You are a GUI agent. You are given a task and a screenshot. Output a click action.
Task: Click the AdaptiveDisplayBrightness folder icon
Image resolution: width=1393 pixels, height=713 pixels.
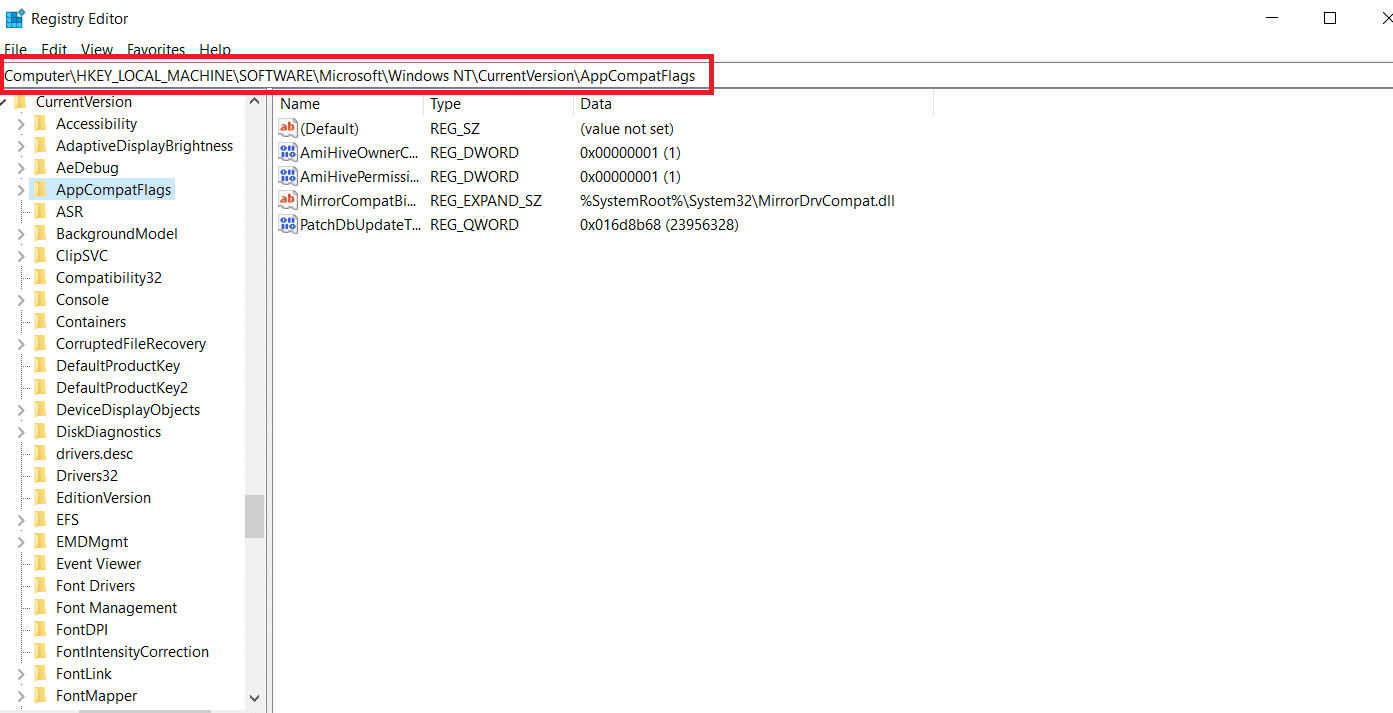40,145
